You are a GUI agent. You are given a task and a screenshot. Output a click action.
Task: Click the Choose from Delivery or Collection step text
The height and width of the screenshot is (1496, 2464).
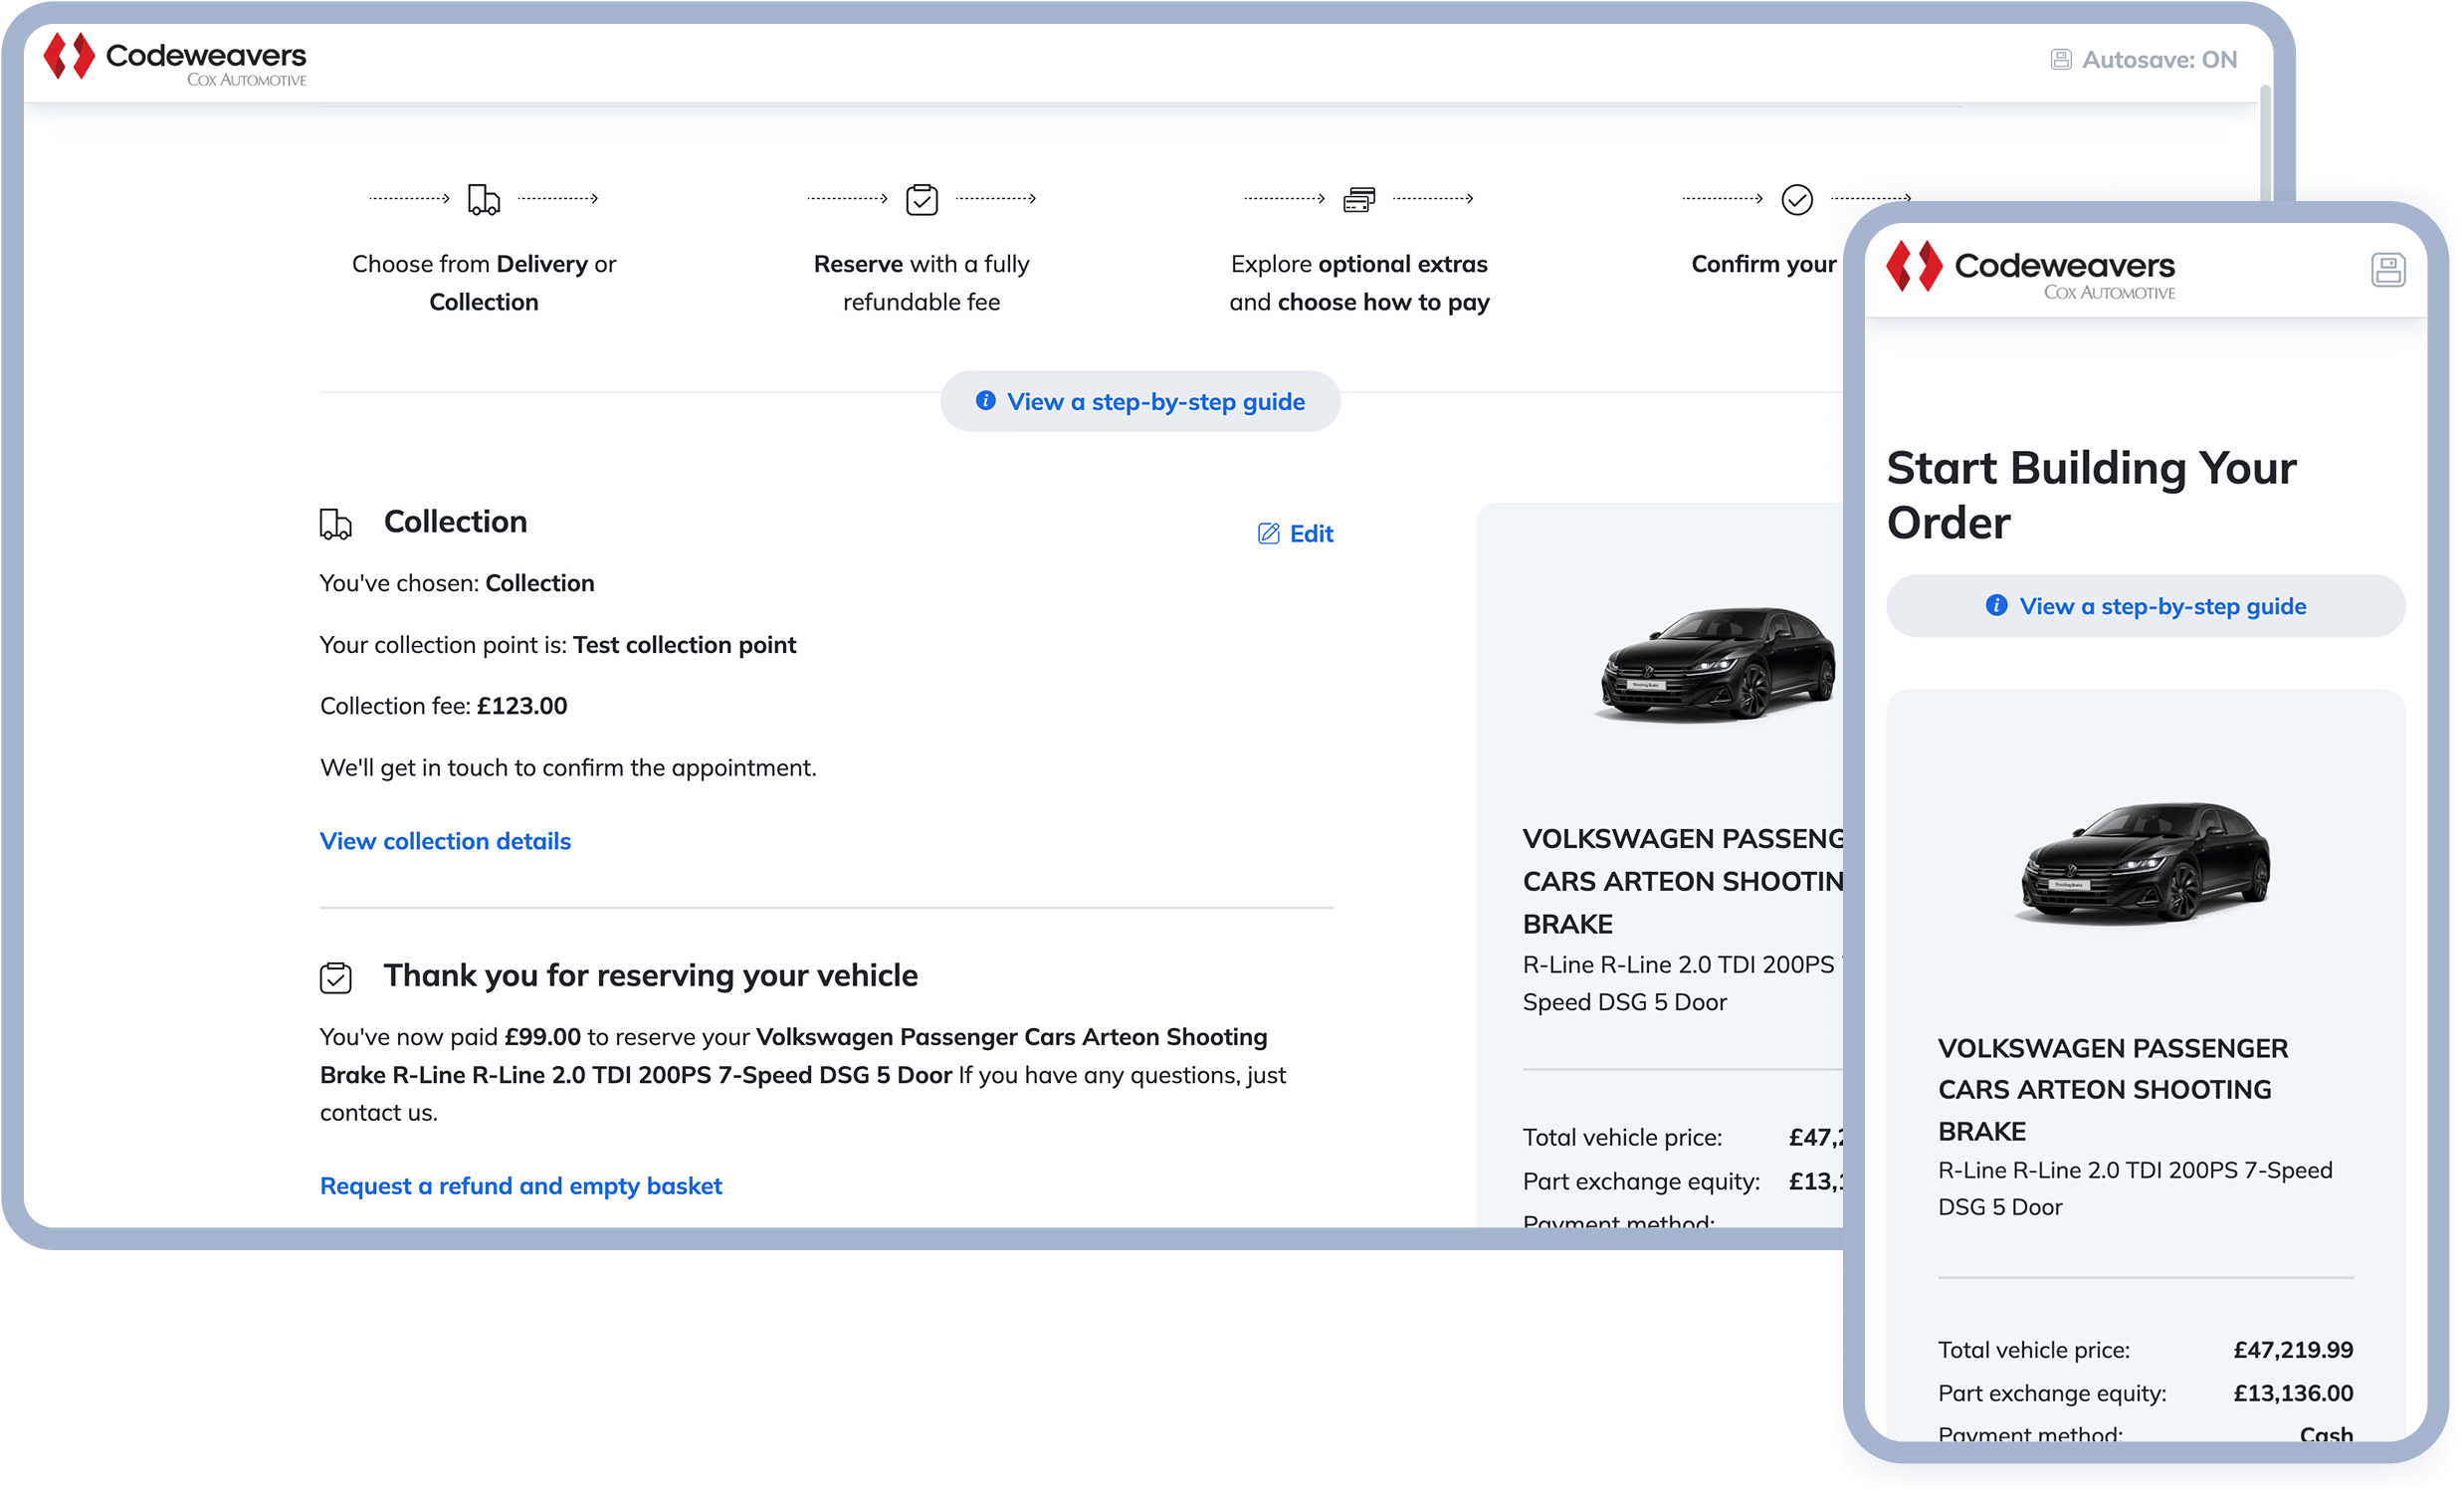point(484,283)
